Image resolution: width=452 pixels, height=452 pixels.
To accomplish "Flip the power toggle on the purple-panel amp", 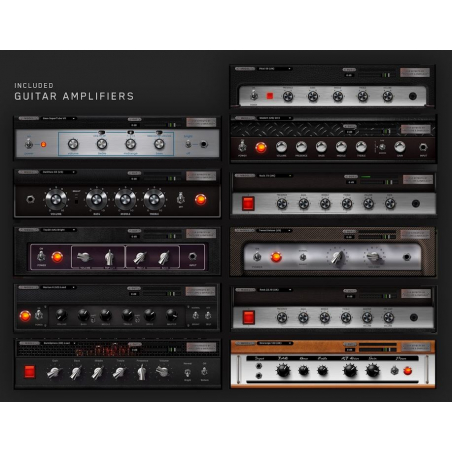I will pyautogui.click(x=41, y=256).
